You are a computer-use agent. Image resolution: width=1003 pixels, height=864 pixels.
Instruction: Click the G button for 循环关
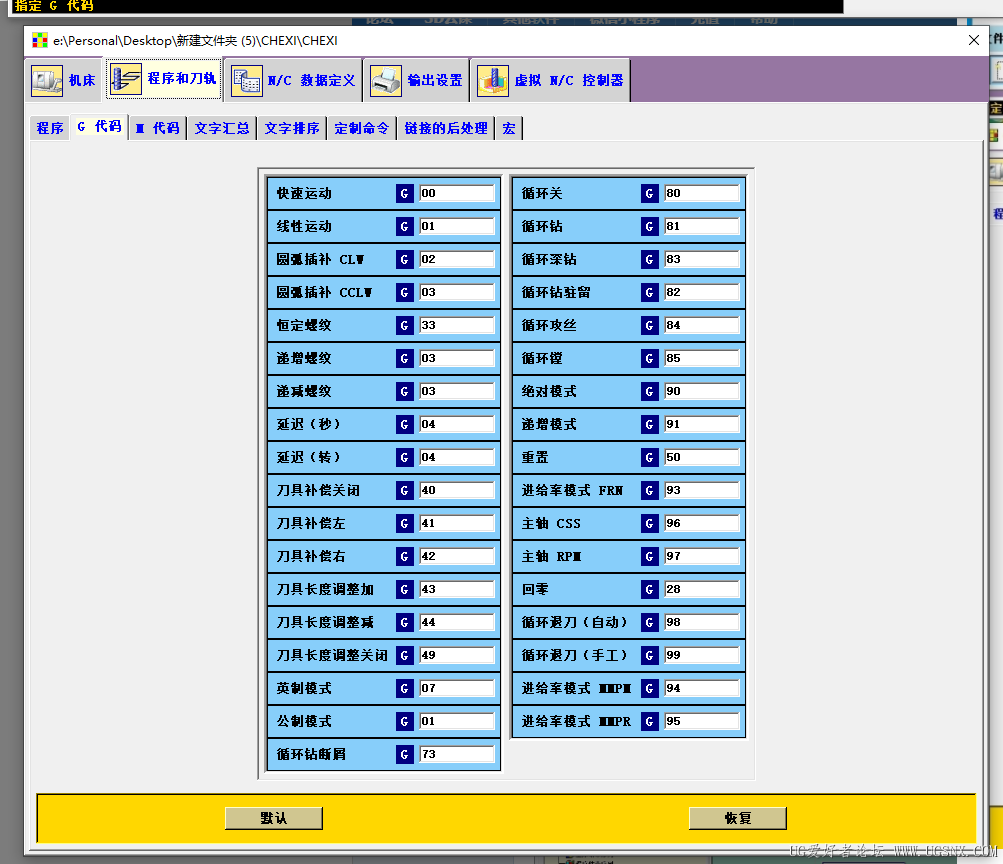649,193
